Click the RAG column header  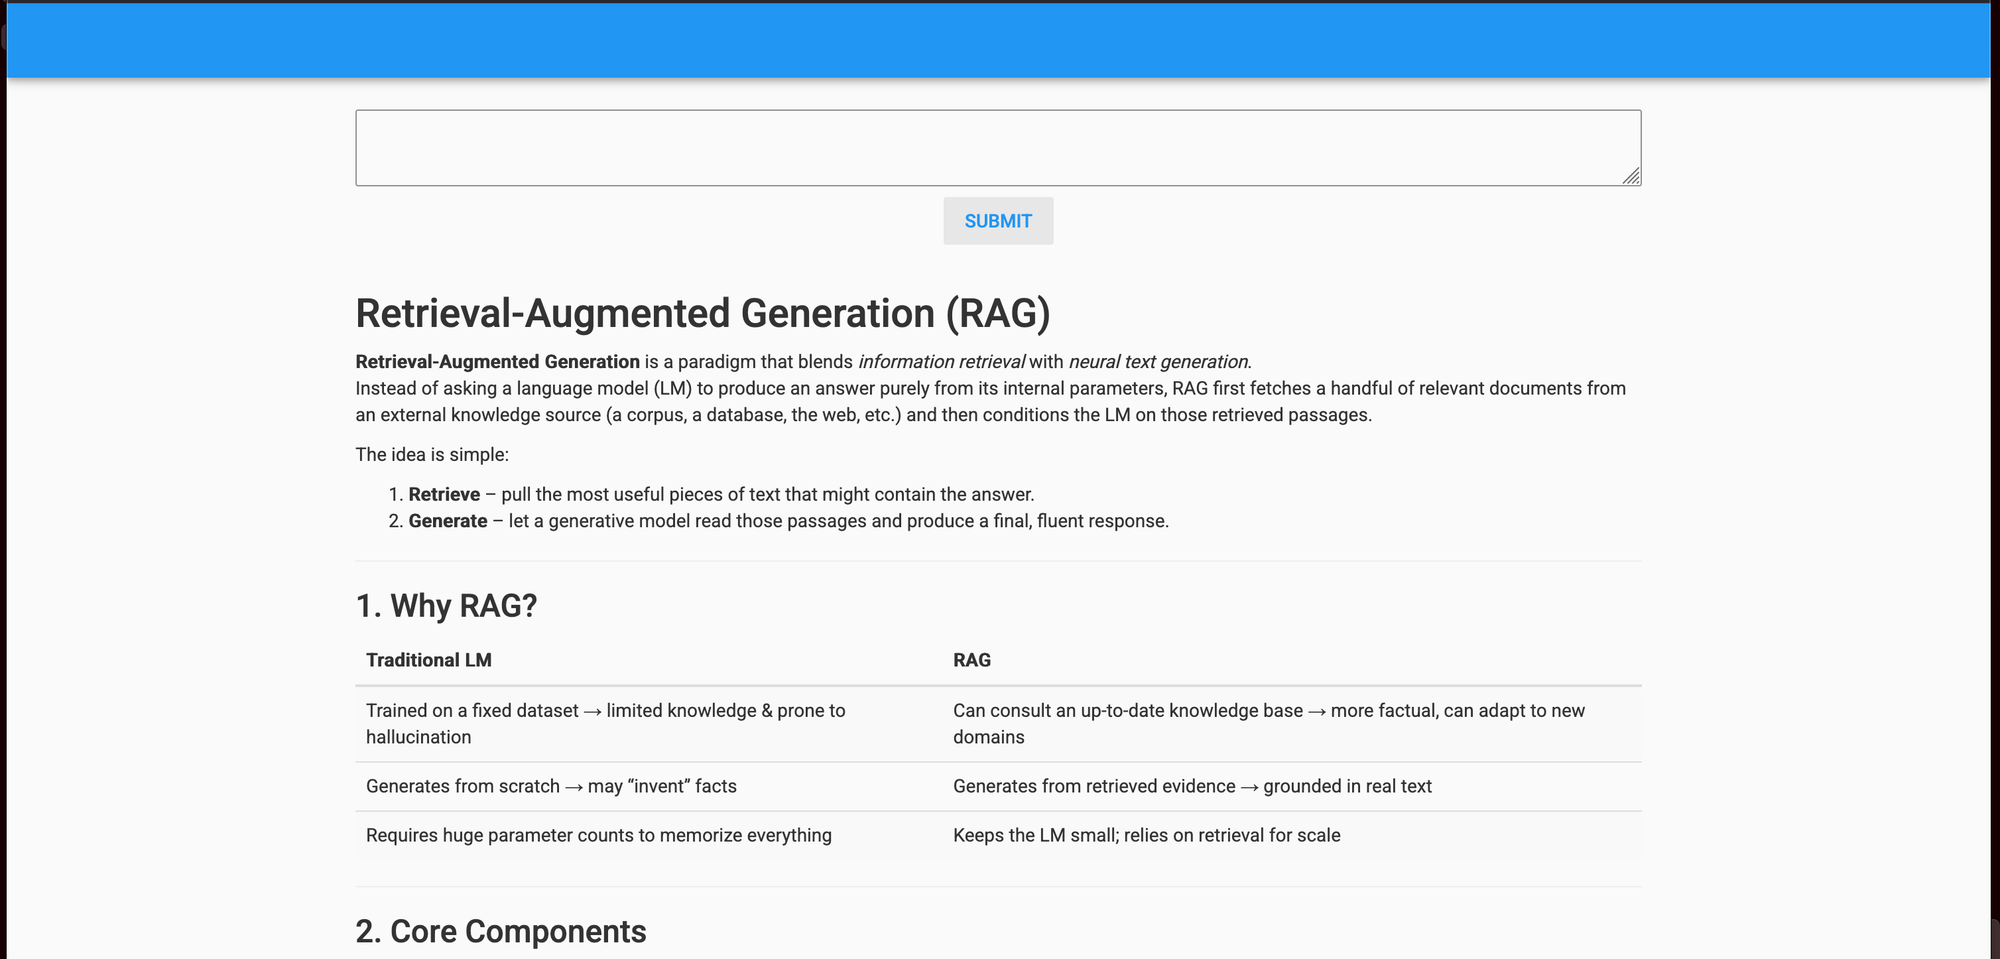[971, 661]
